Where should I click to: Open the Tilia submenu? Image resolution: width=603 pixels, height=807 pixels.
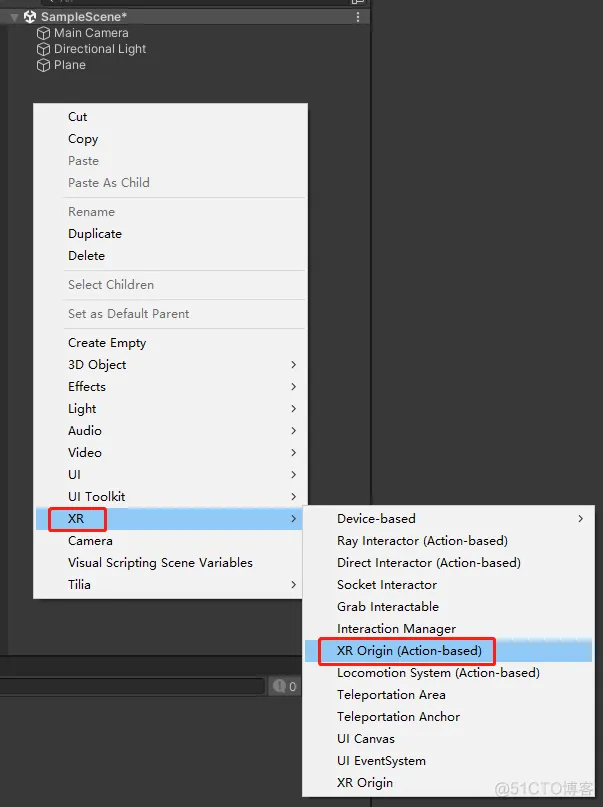tap(170, 585)
